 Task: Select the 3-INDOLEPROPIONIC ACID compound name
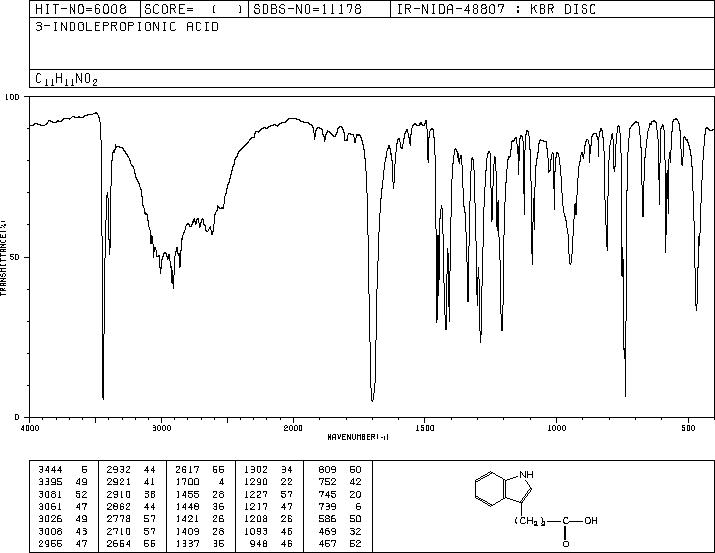[x=127, y=27]
